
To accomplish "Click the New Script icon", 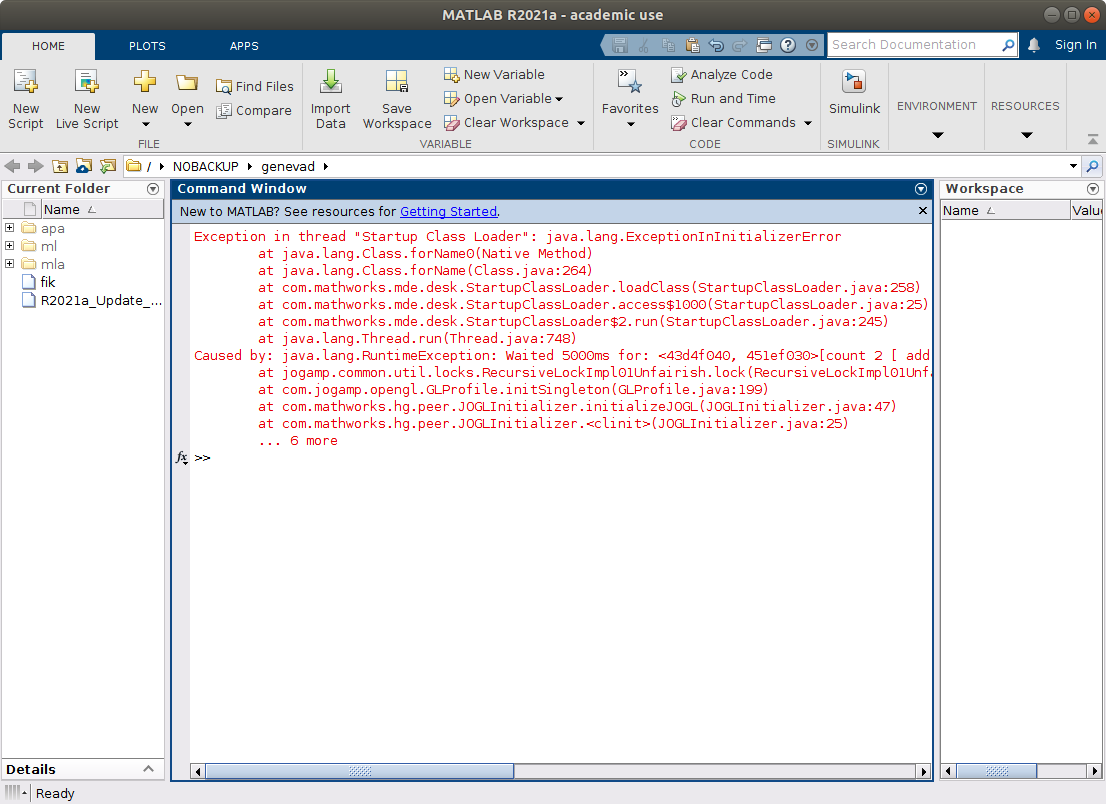I will (x=26, y=83).
